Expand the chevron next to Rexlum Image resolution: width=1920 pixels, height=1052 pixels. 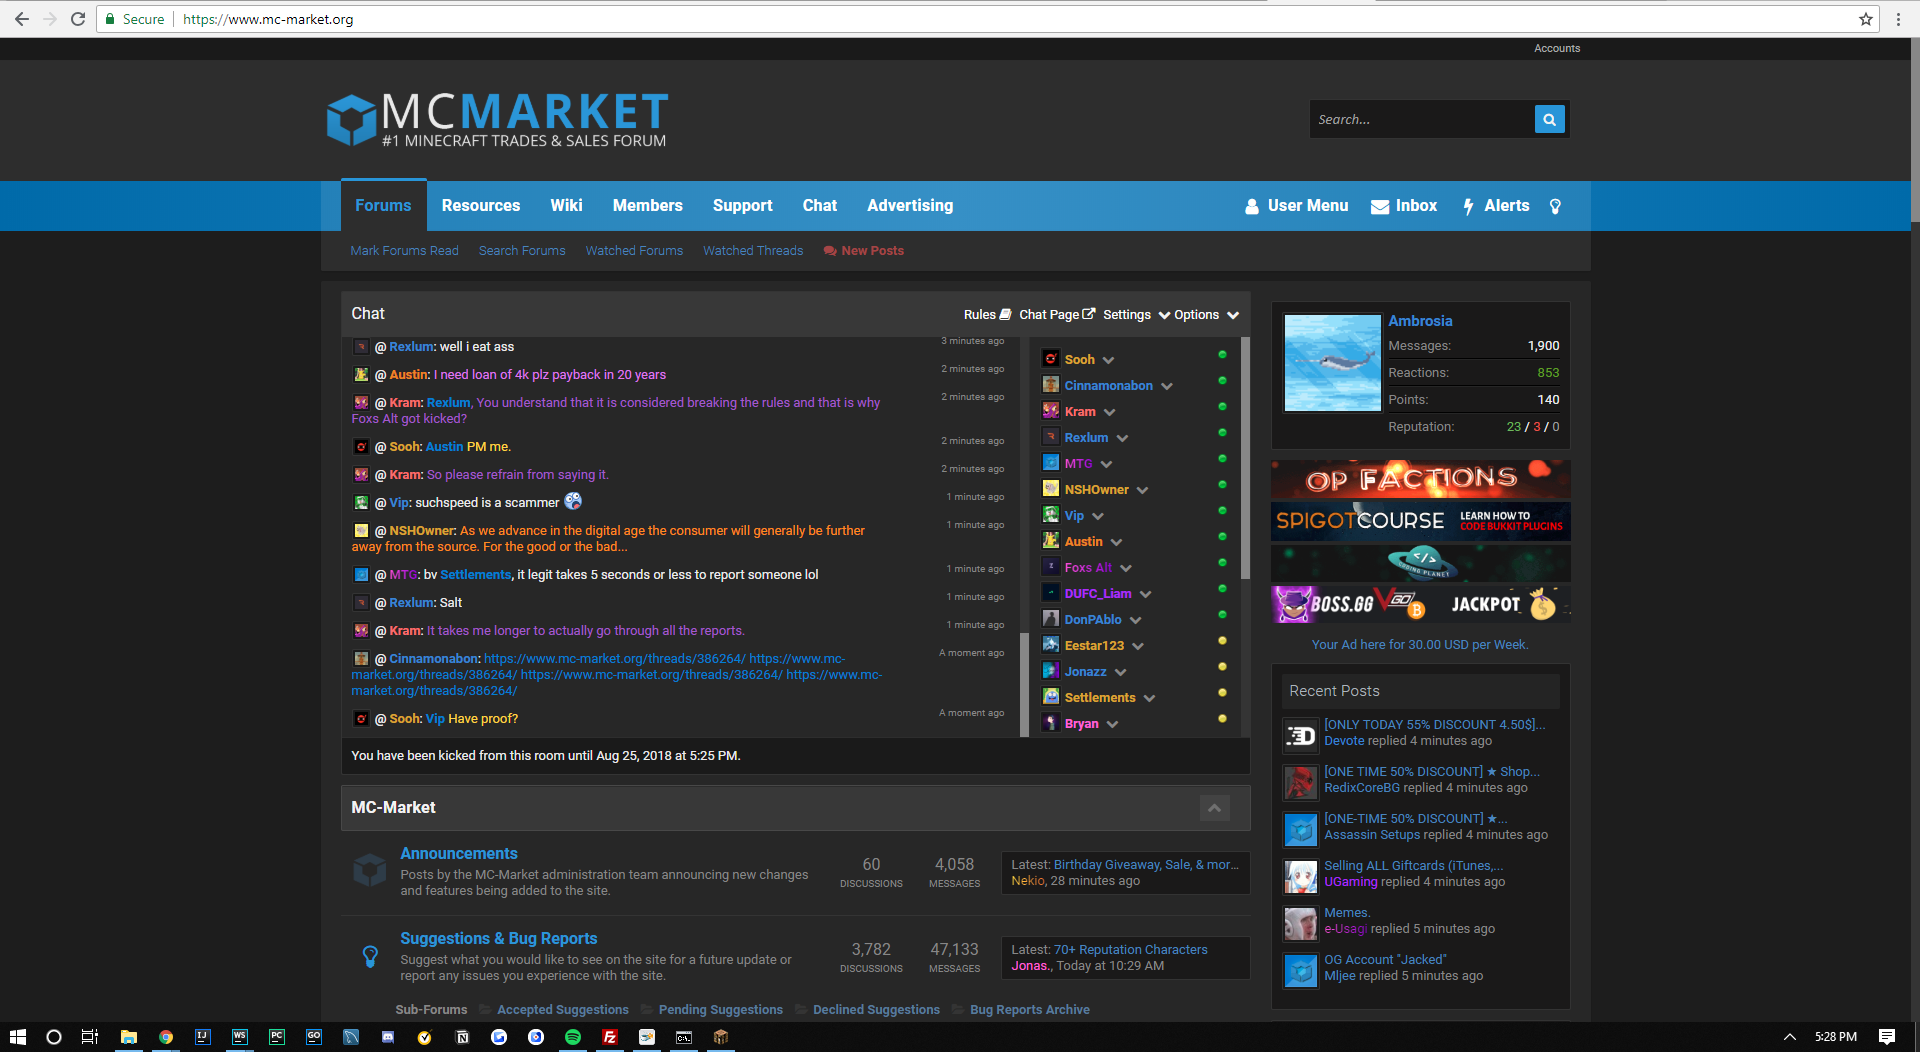[1123, 438]
